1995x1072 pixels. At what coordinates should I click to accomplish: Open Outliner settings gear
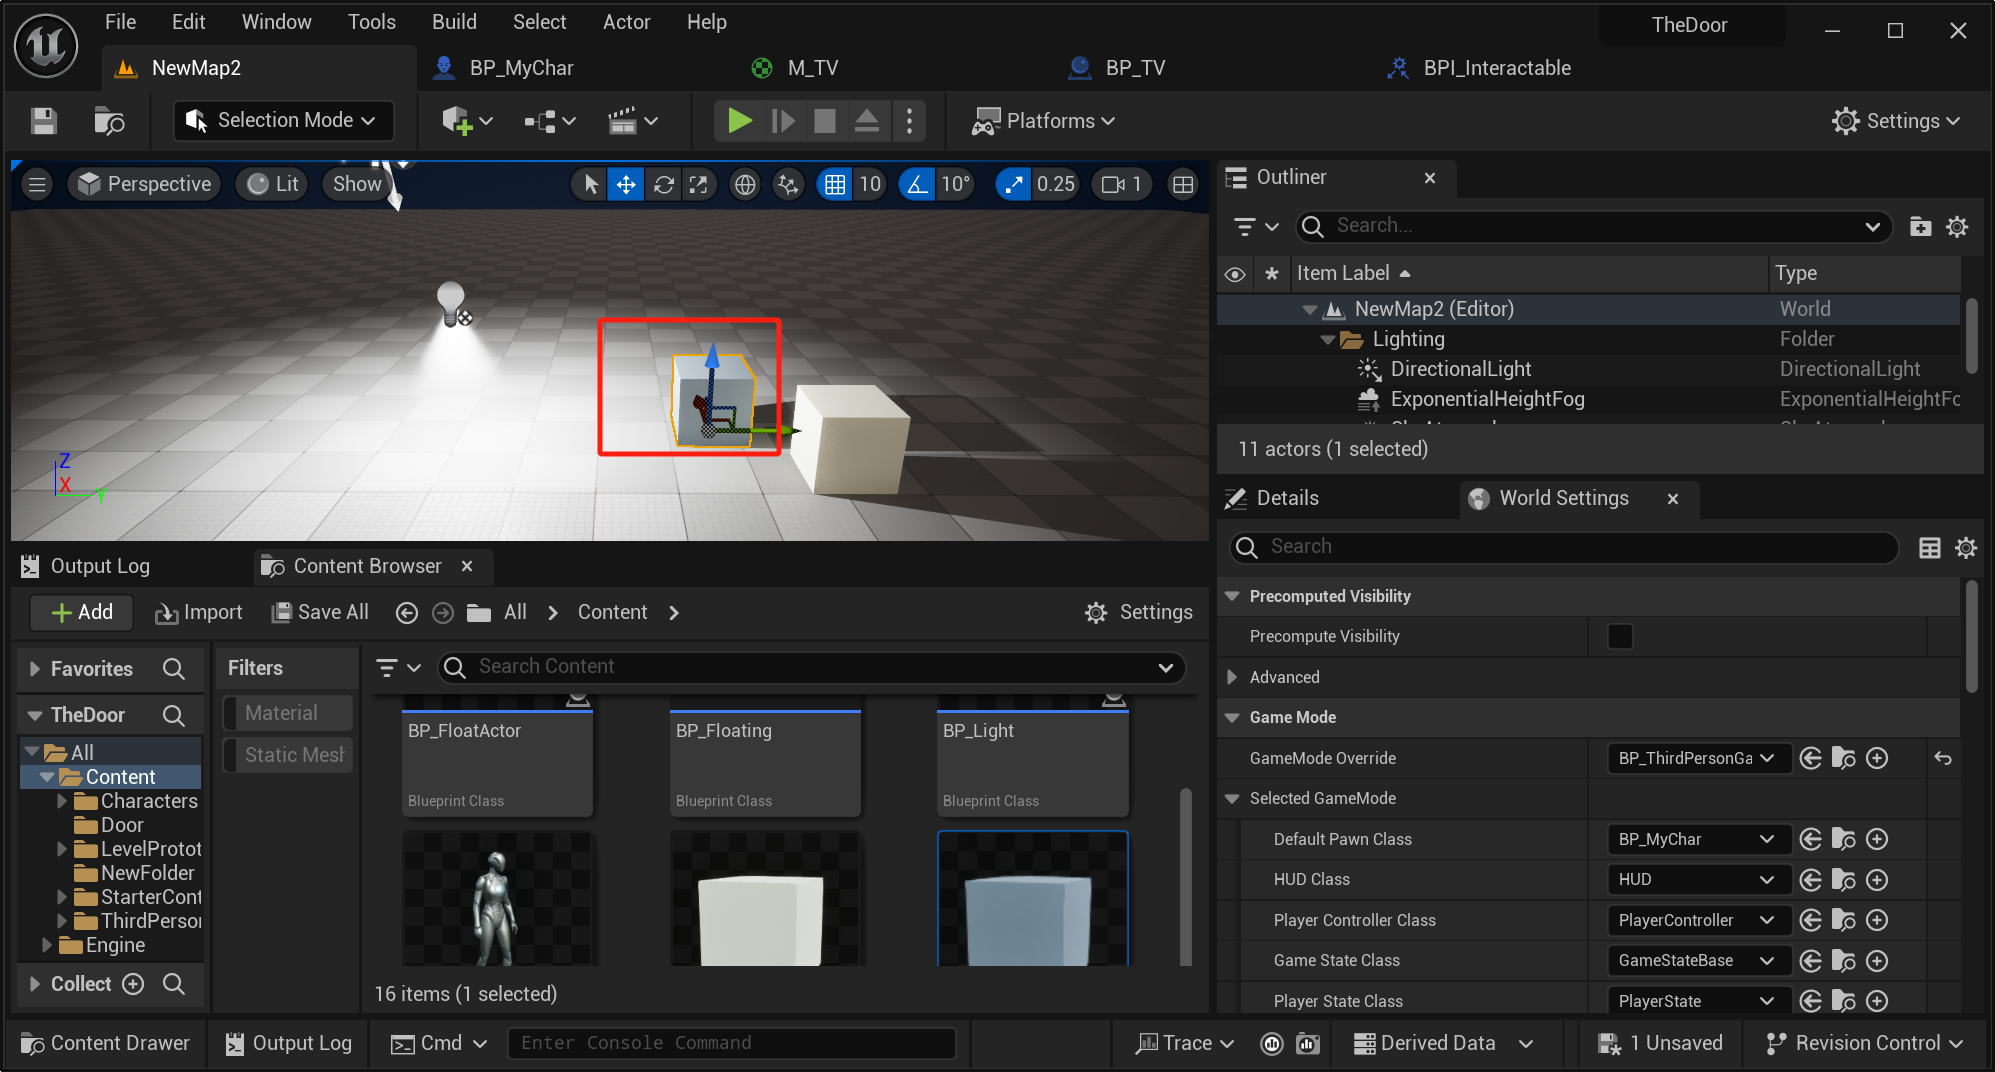tap(1957, 227)
